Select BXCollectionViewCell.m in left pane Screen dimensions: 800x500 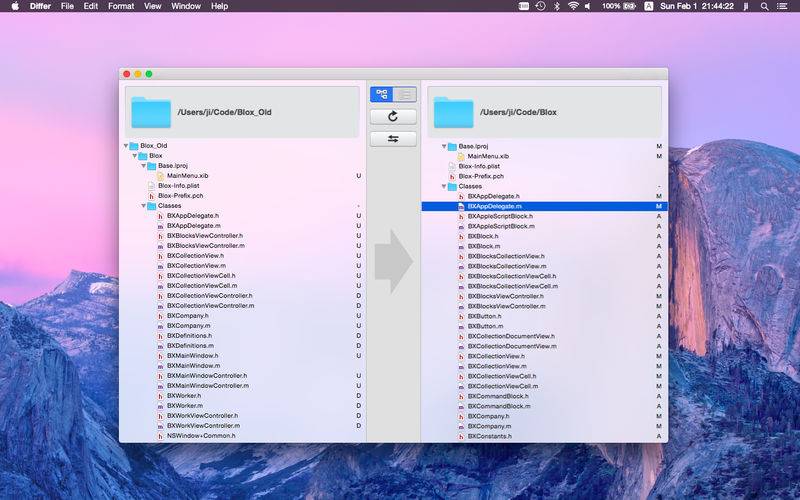click(x=202, y=286)
